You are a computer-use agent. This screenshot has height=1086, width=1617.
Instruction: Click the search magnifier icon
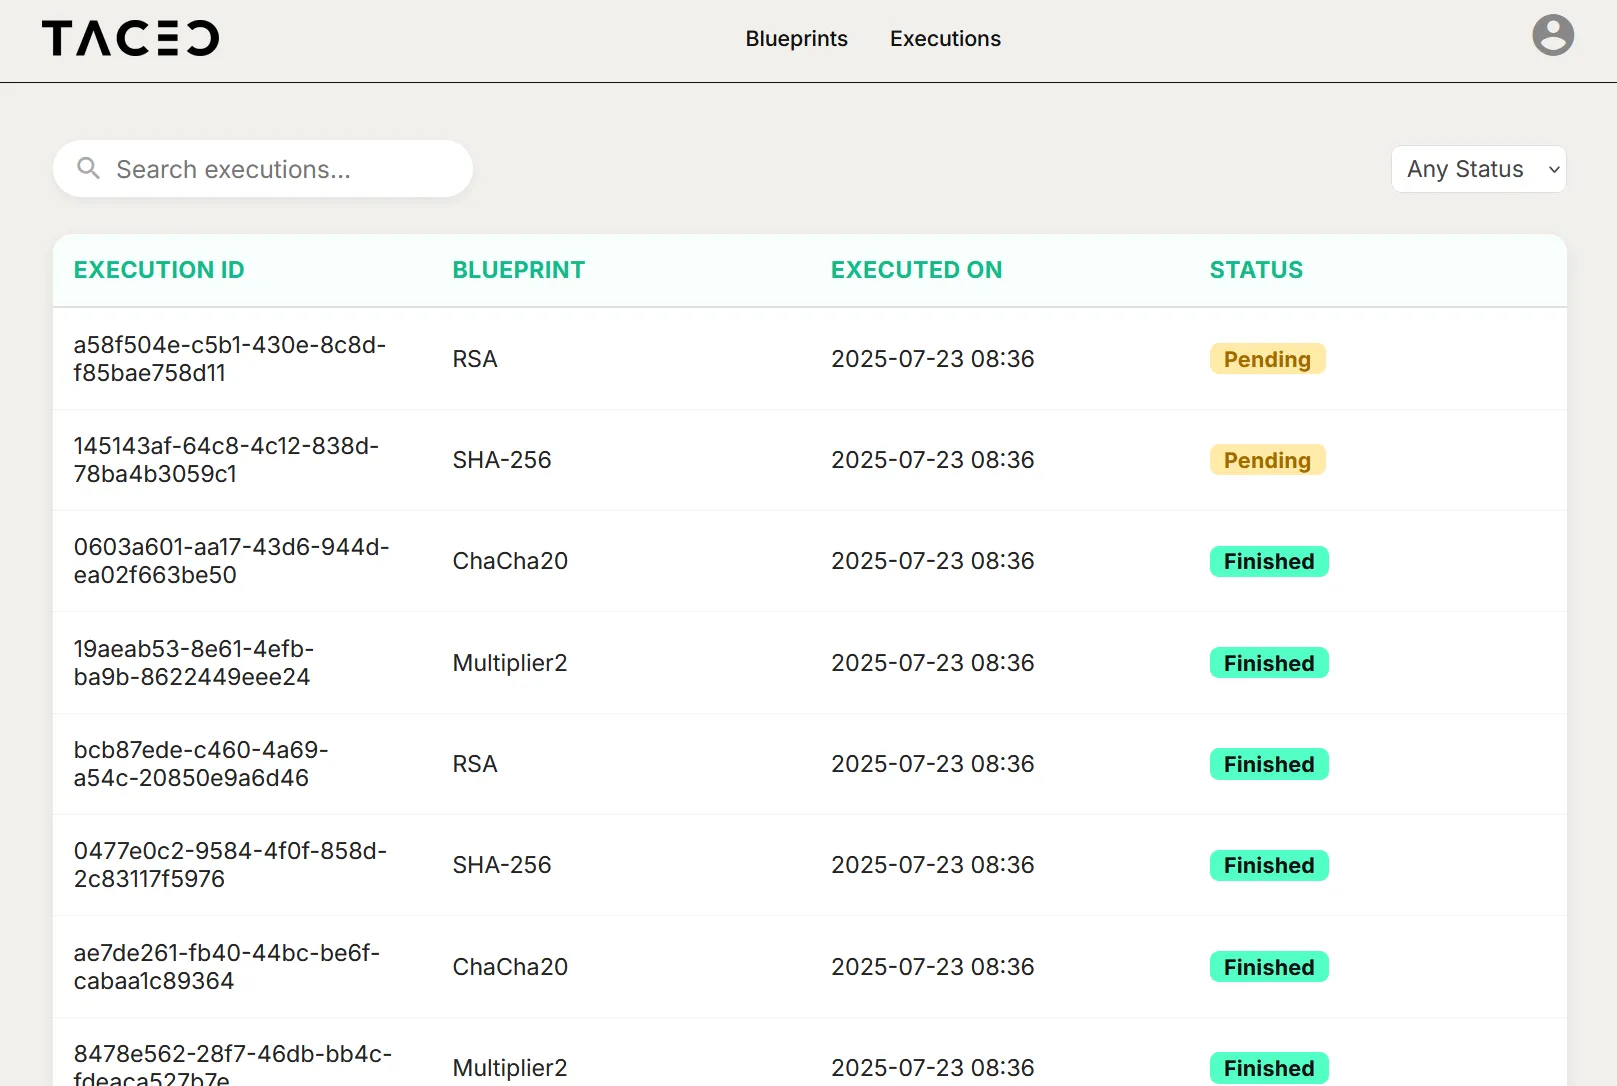pyautogui.click(x=89, y=168)
